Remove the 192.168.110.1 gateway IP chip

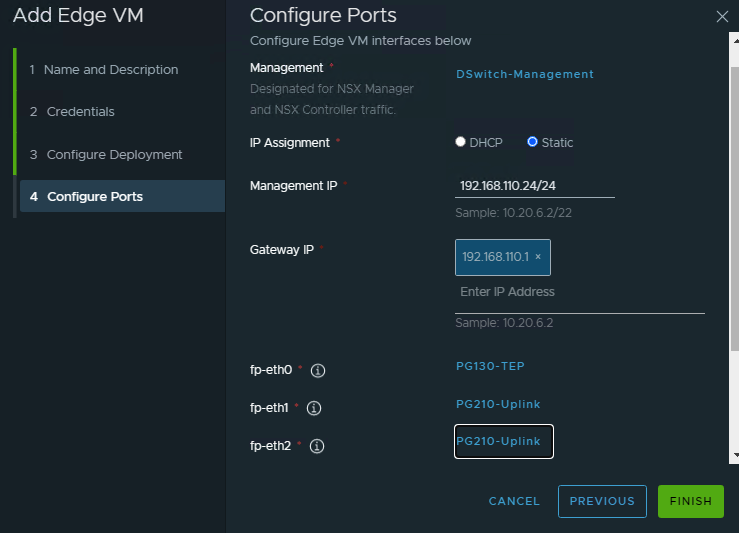(x=538, y=257)
